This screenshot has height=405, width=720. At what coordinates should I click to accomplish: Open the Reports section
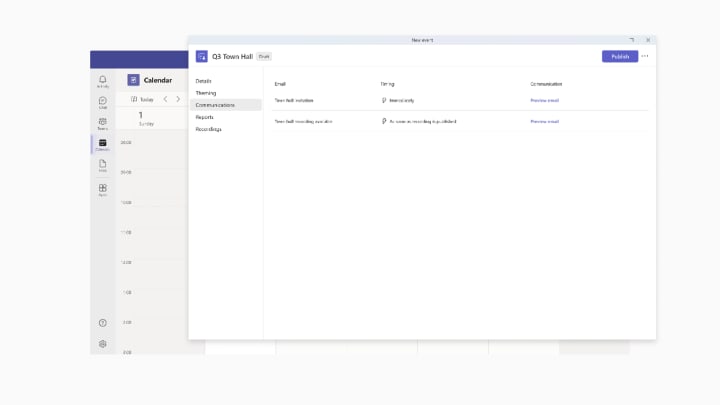click(204, 117)
